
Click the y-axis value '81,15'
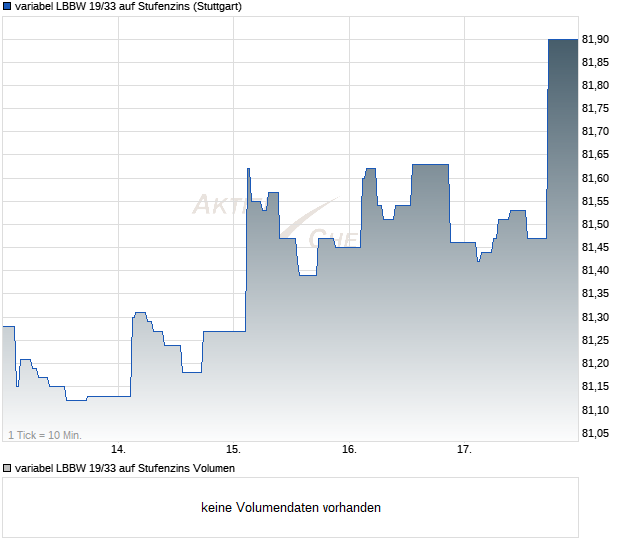tap(595, 385)
